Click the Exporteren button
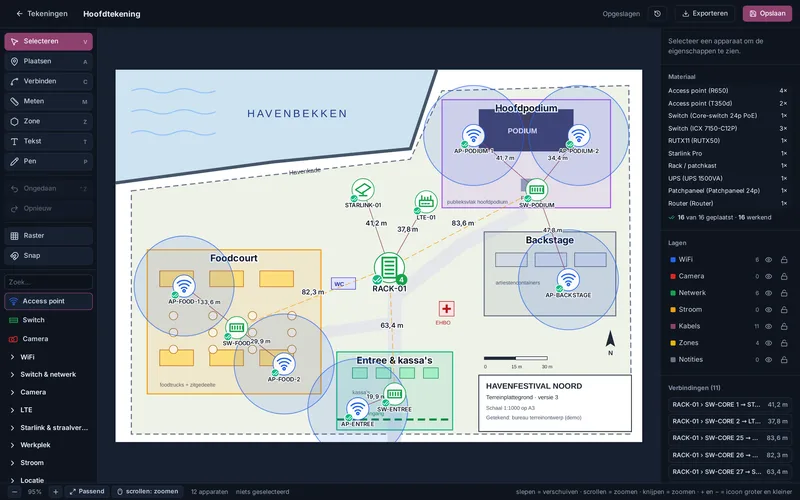The height and width of the screenshot is (500, 800). coord(705,14)
